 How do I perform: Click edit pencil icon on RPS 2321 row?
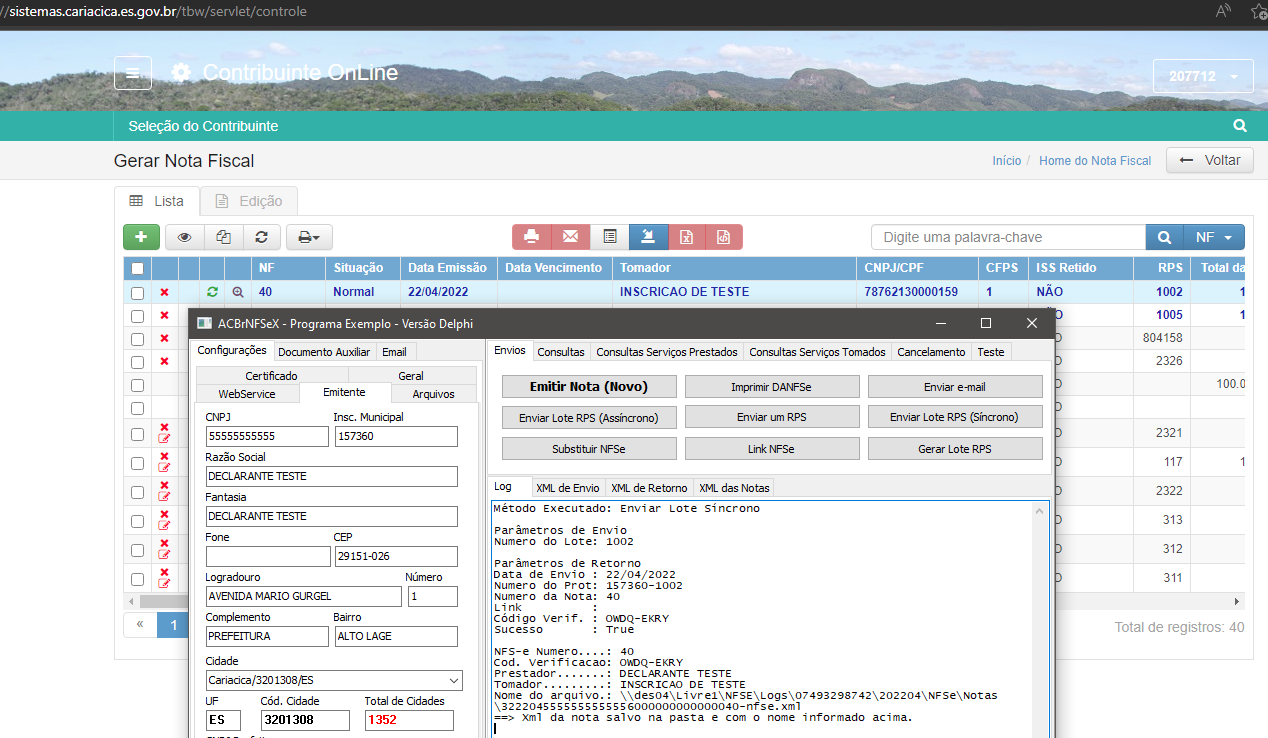[164, 439]
